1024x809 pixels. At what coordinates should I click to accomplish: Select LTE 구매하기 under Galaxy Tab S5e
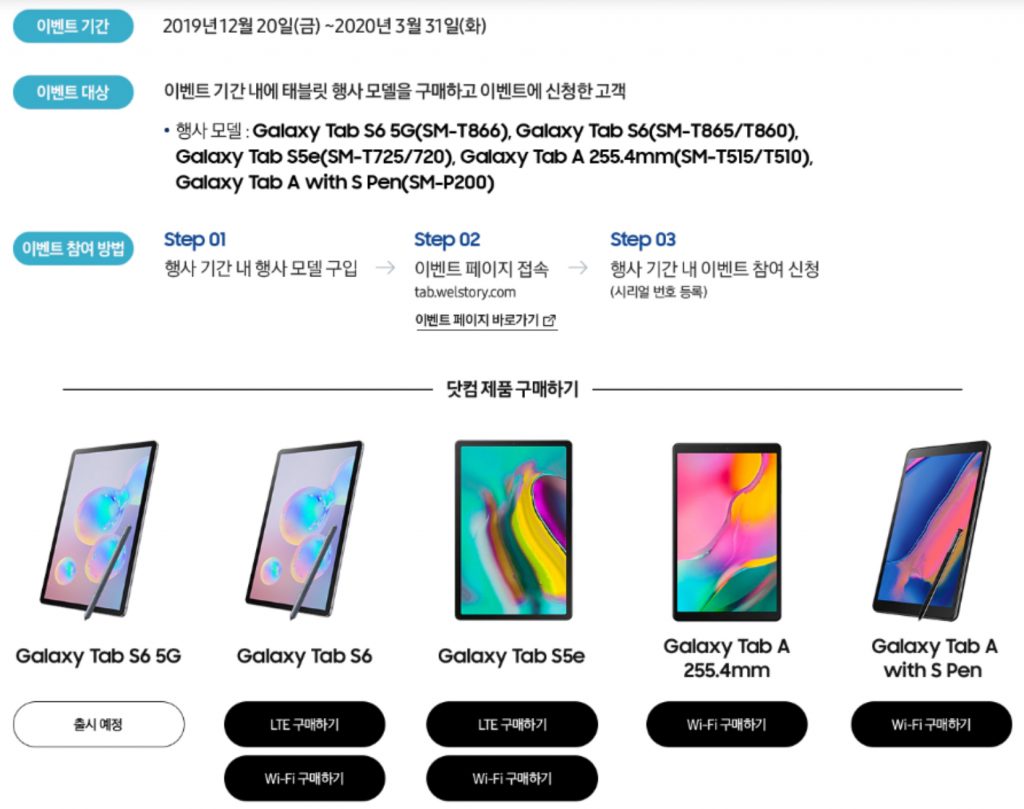[512, 724]
